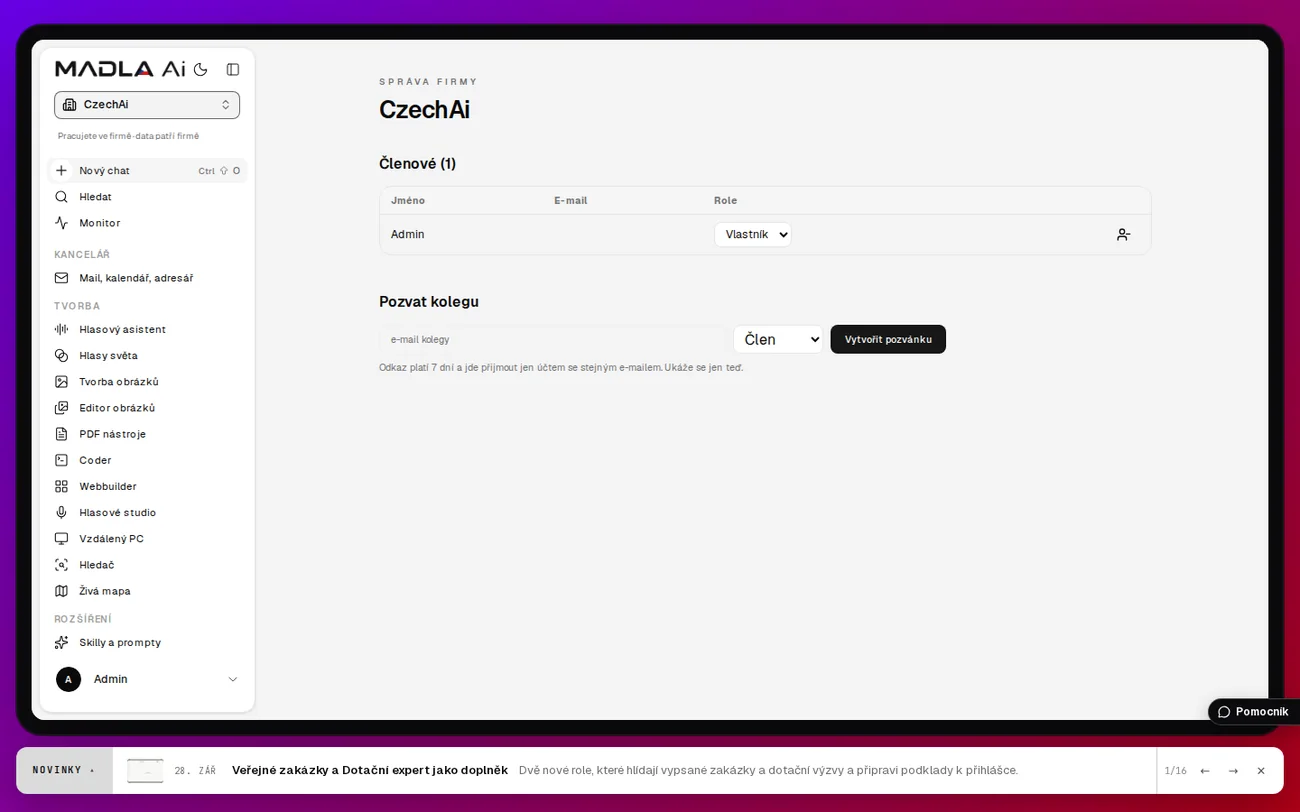Click the Jméno column header
1300x812 pixels.
pos(408,200)
